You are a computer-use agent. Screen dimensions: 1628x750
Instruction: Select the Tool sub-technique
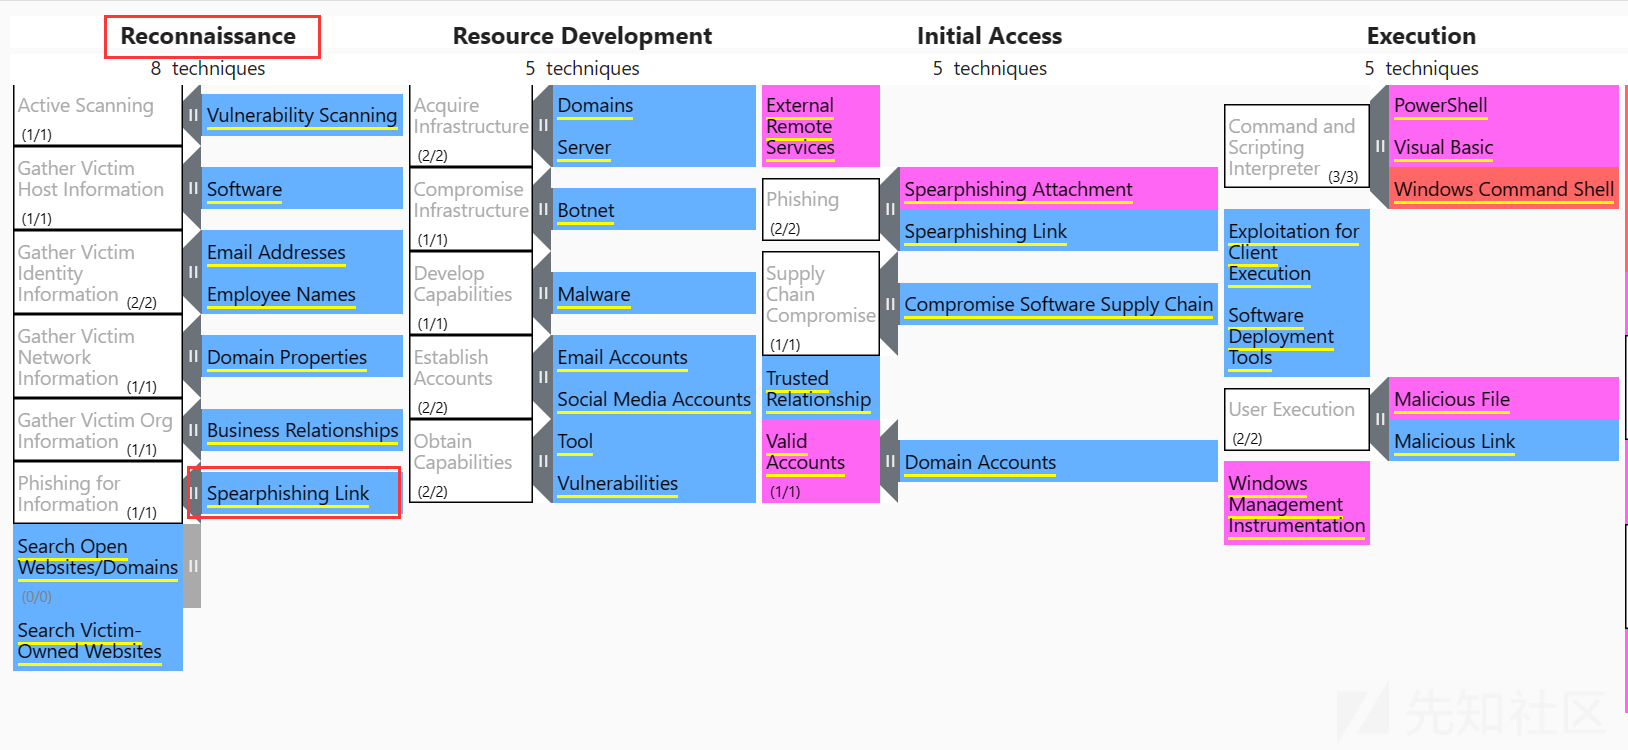tap(654, 441)
